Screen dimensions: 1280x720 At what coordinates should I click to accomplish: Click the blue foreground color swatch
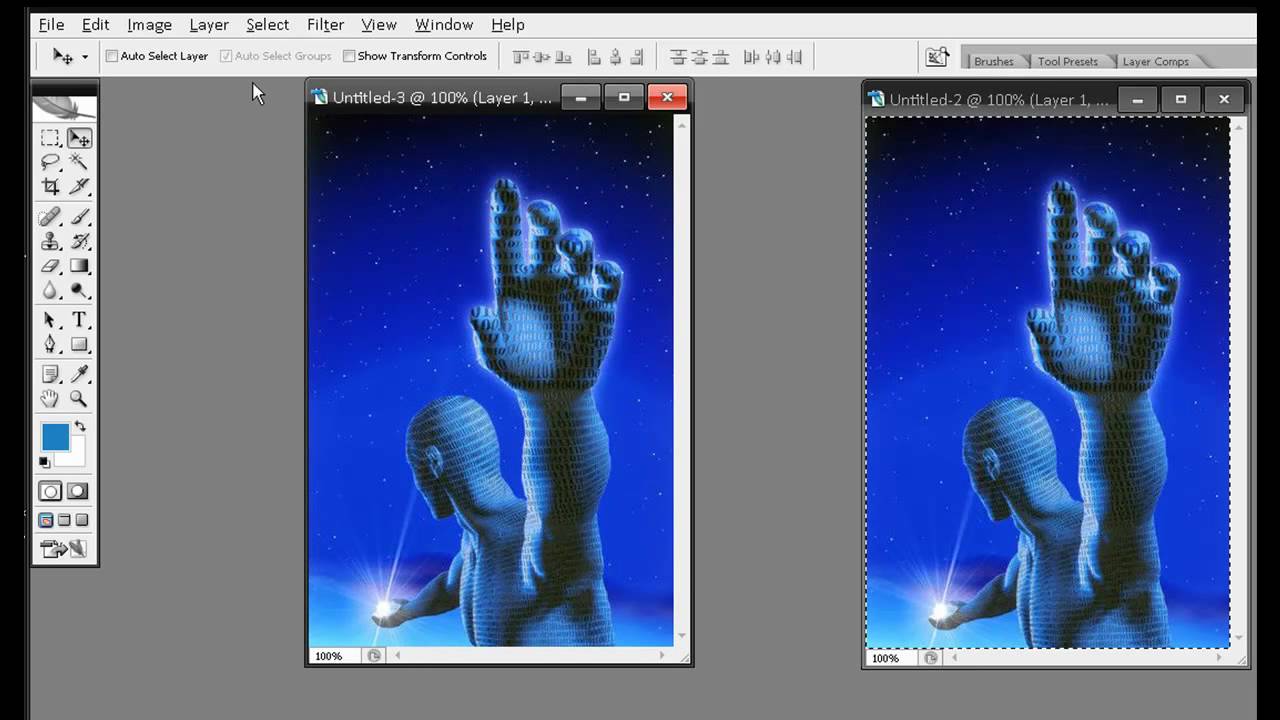pyautogui.click(x=55, y=437)
